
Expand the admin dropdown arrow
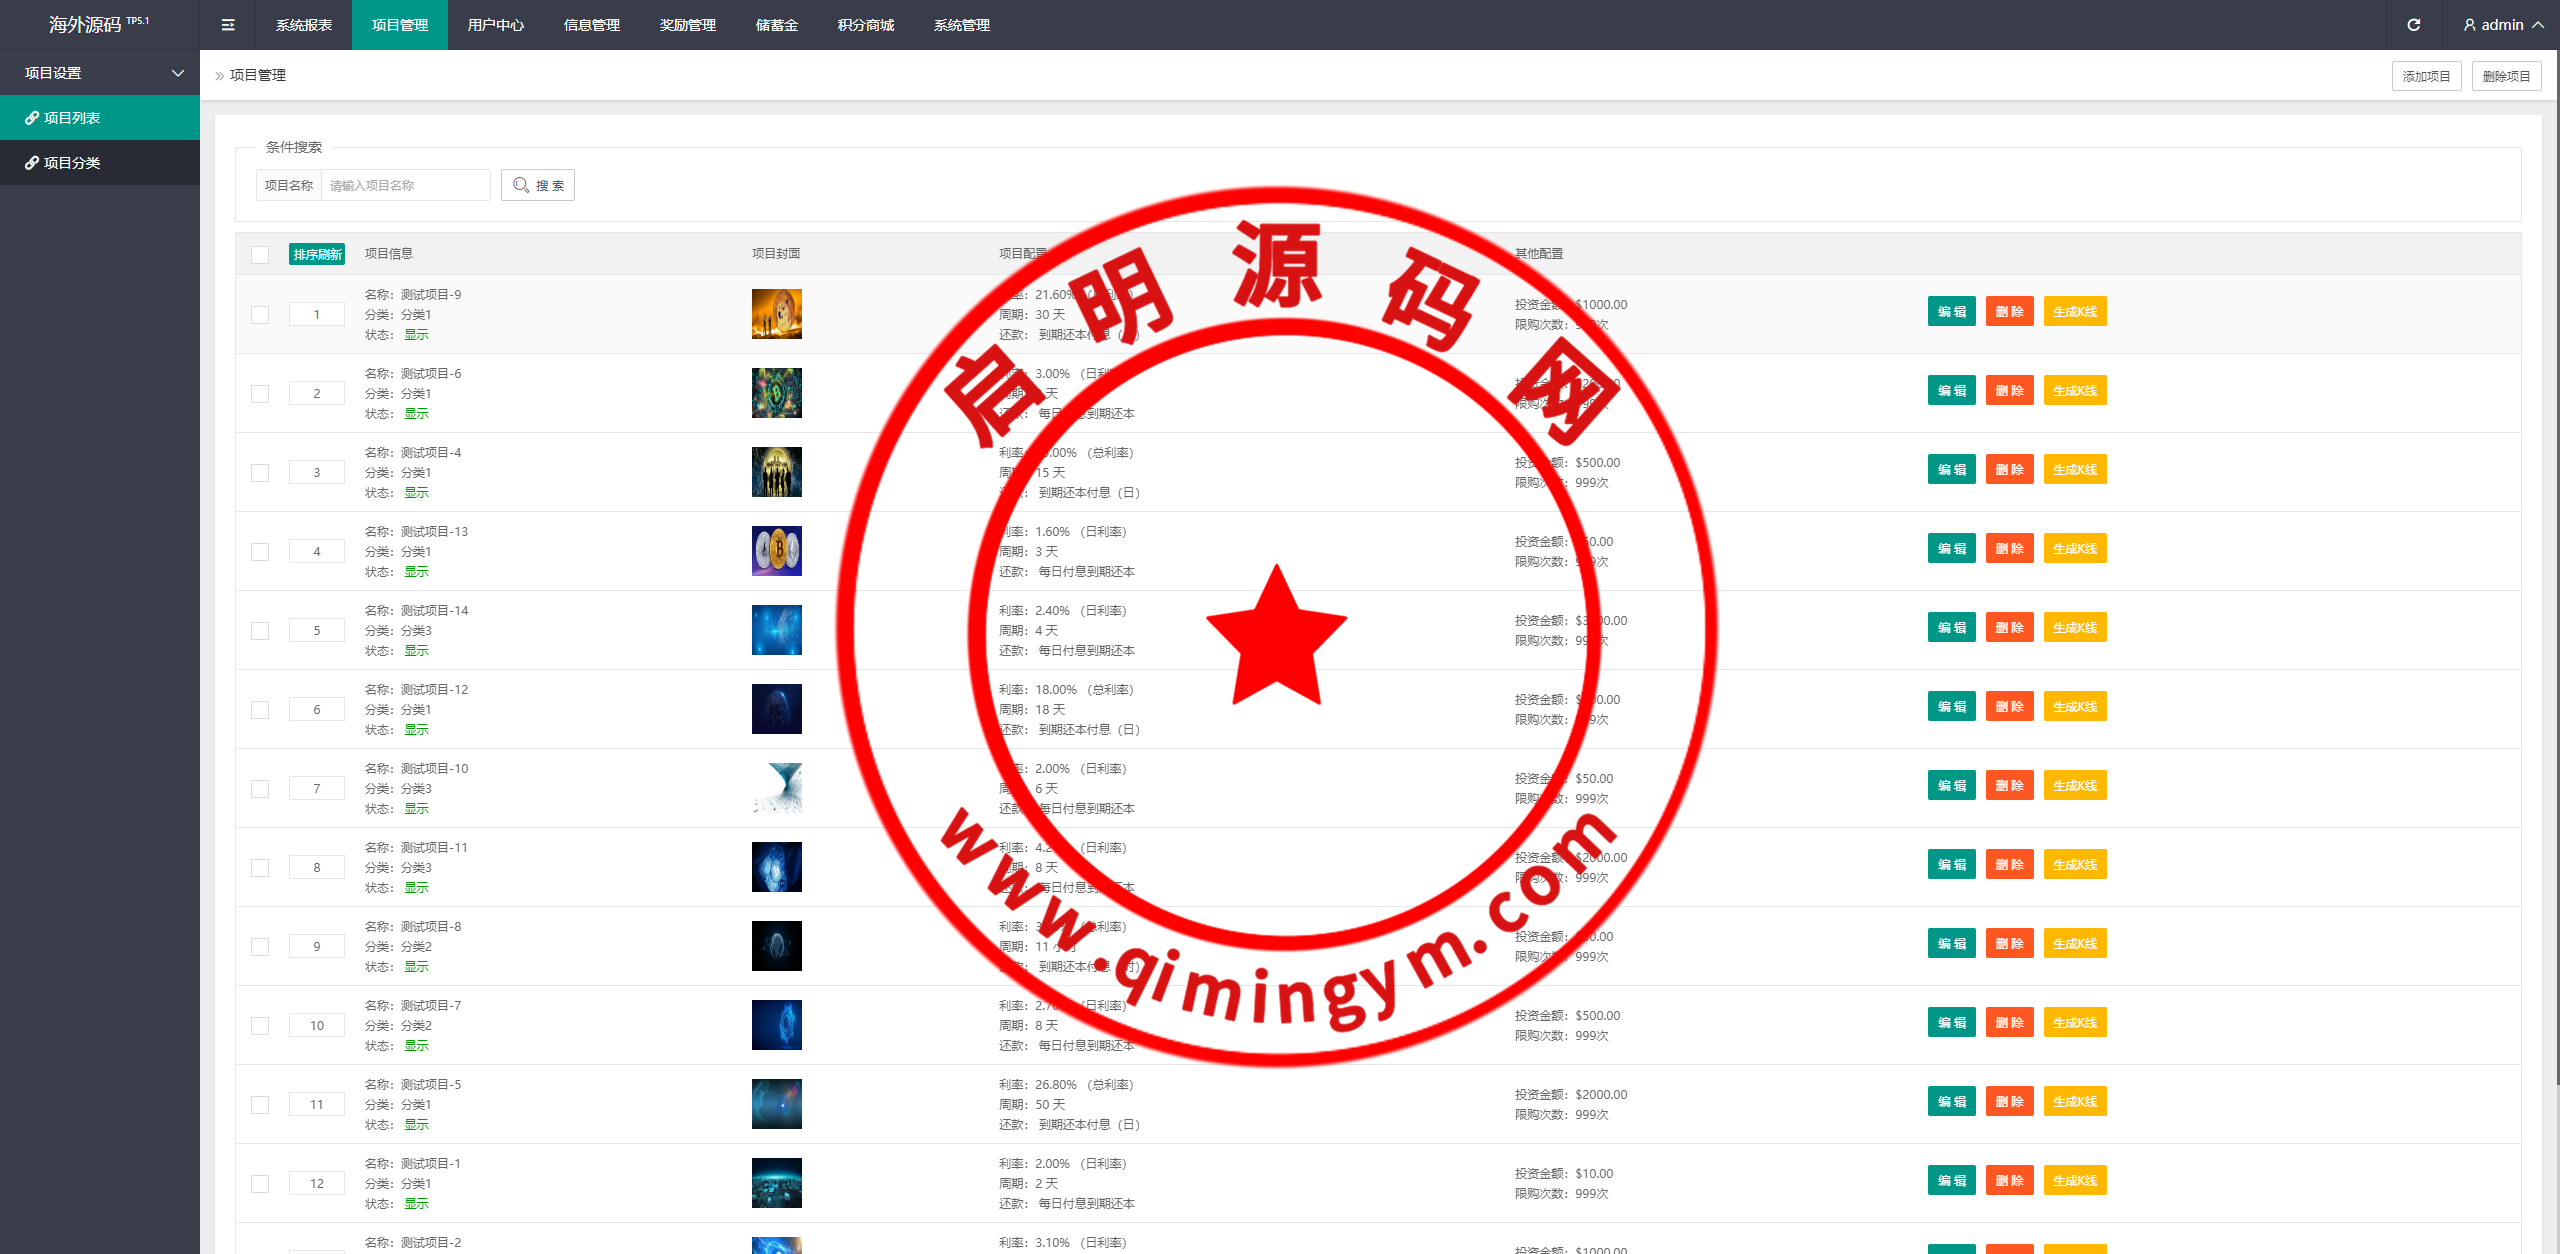click(x=2538, y=25)
